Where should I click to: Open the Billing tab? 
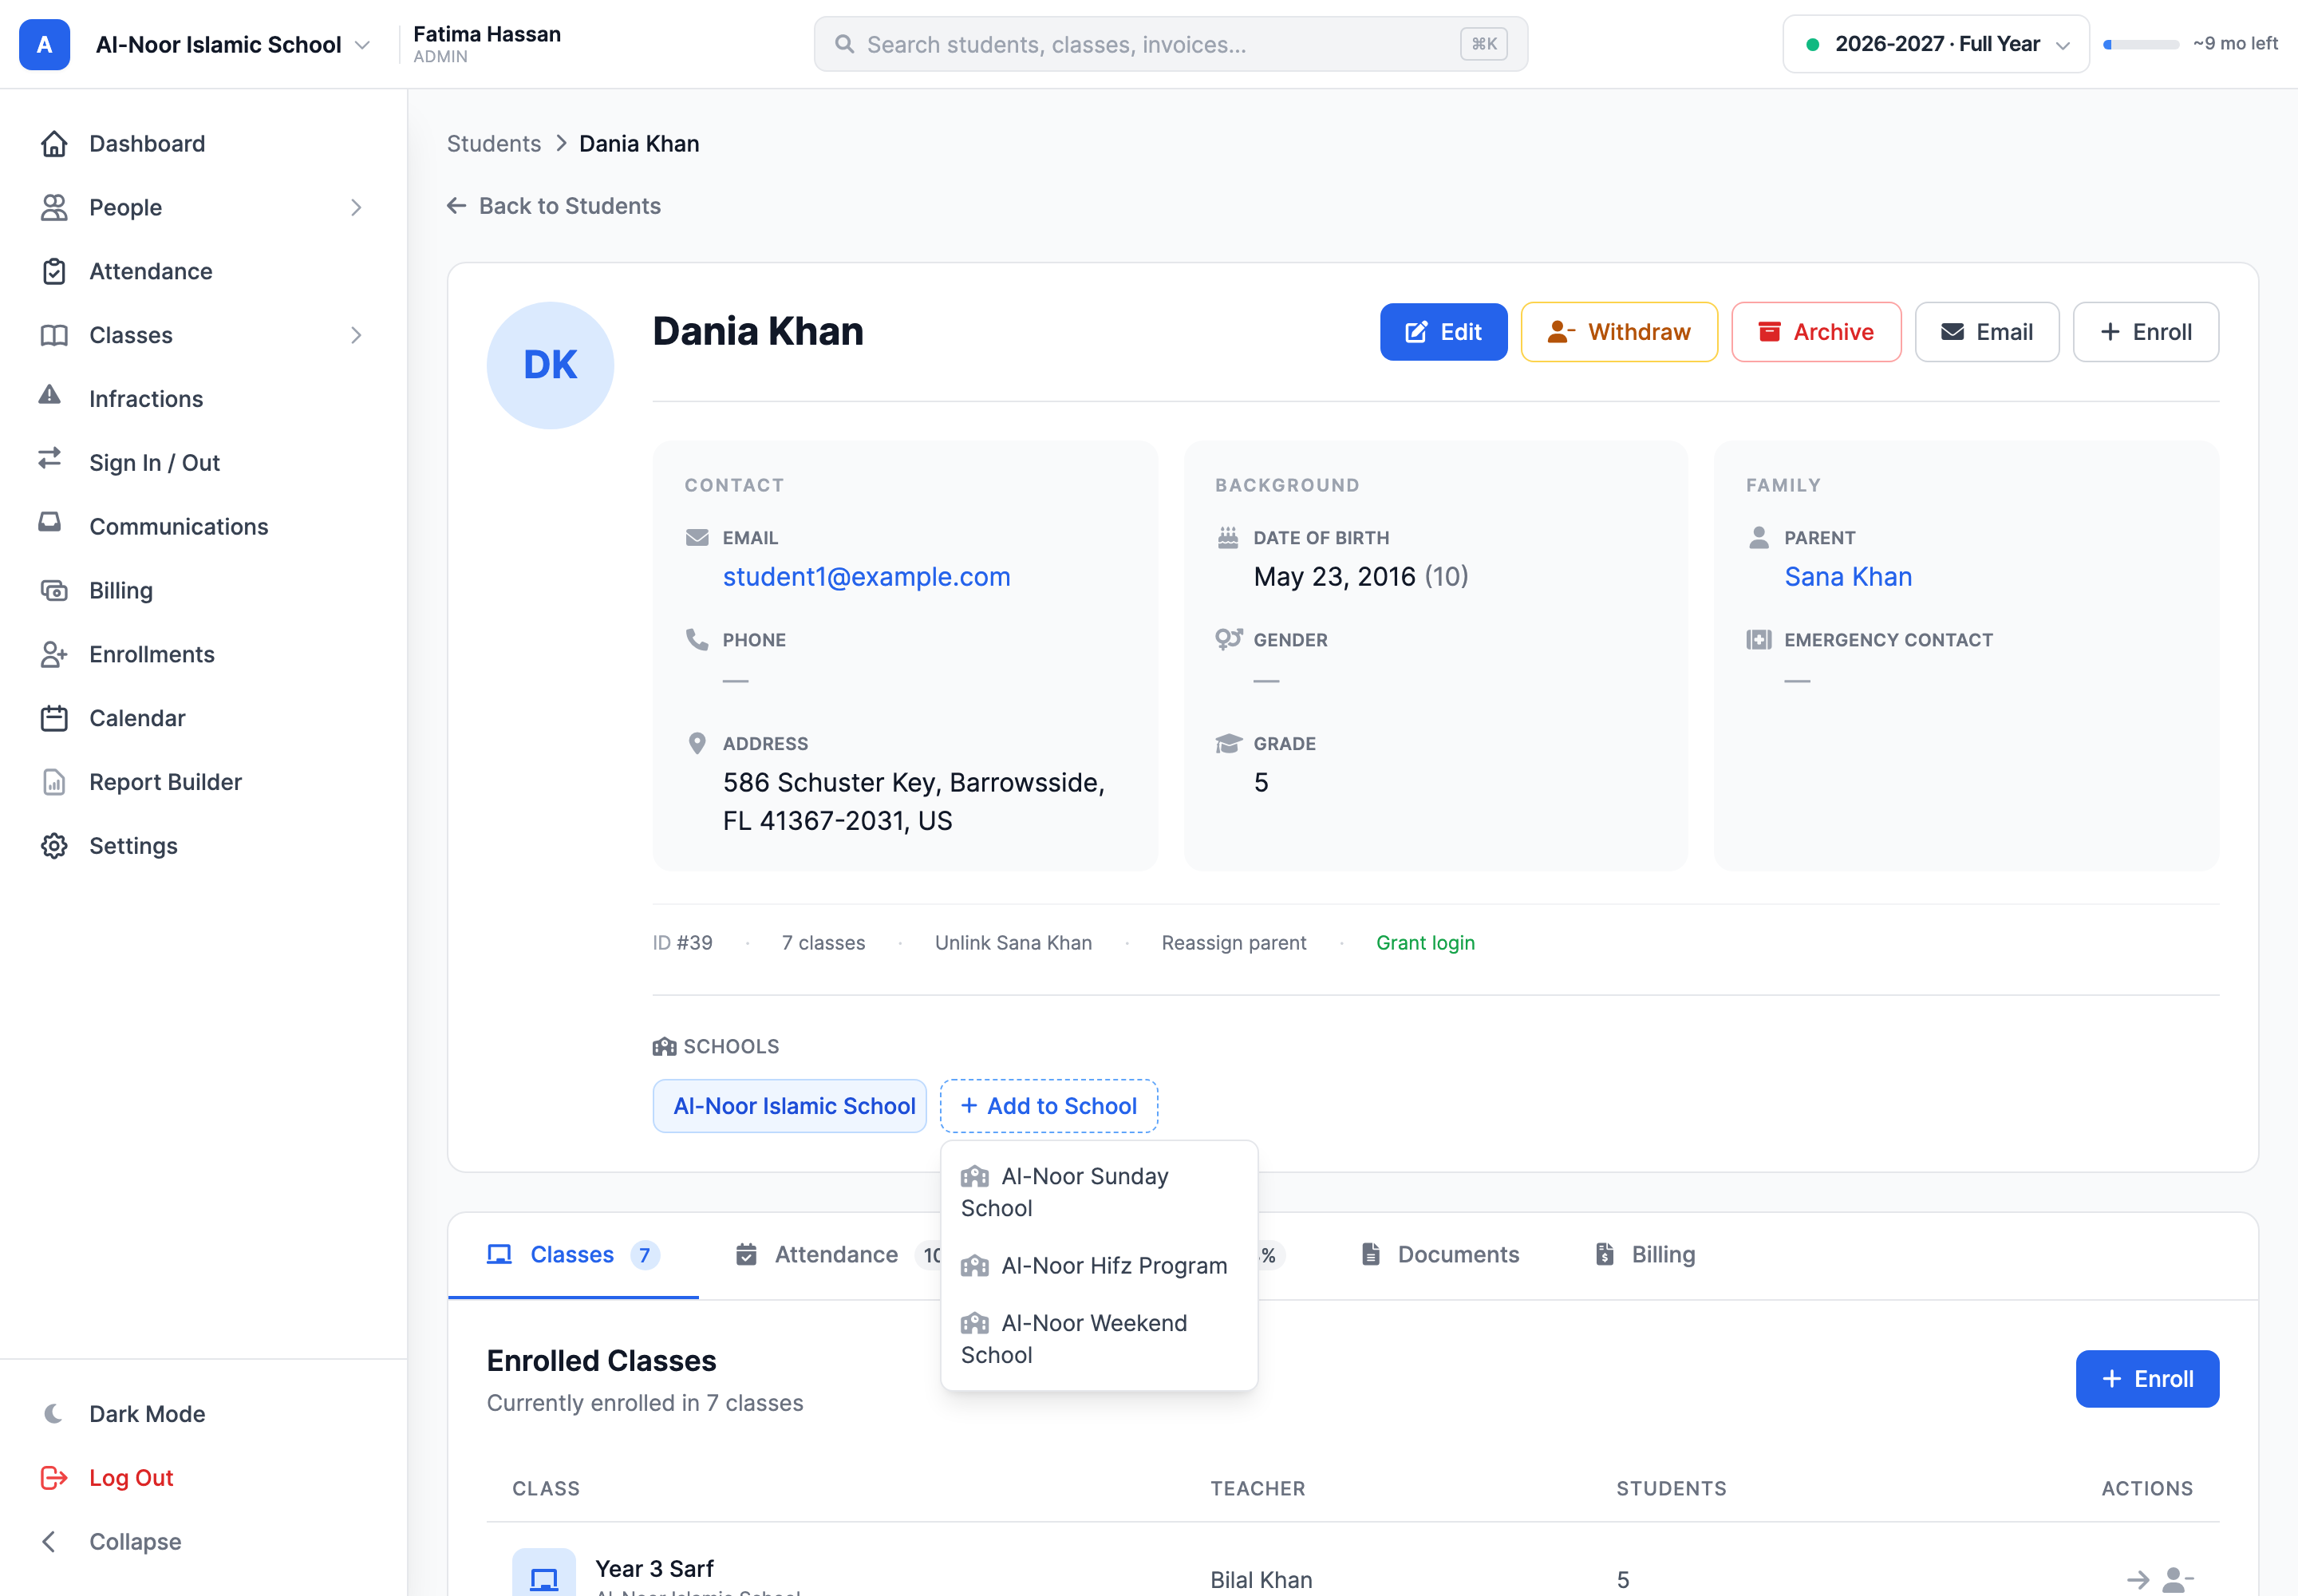pos(1645,1255)
